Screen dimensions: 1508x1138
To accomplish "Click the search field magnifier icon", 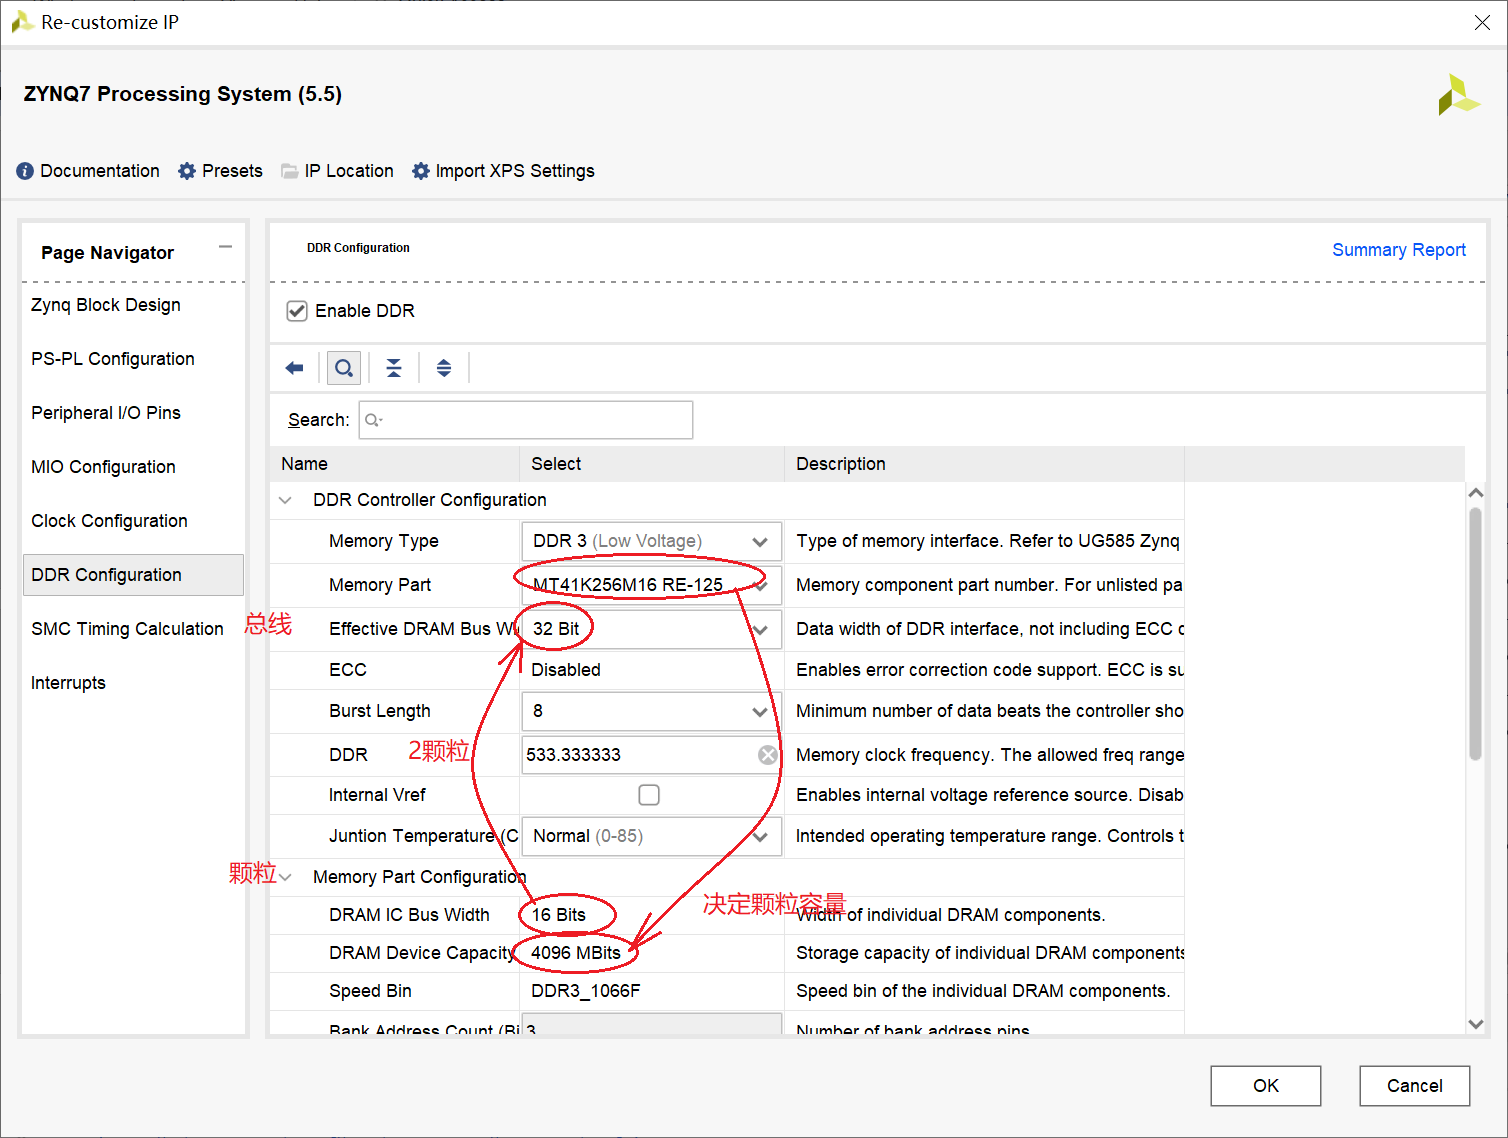I will click(x=374, y=420).
